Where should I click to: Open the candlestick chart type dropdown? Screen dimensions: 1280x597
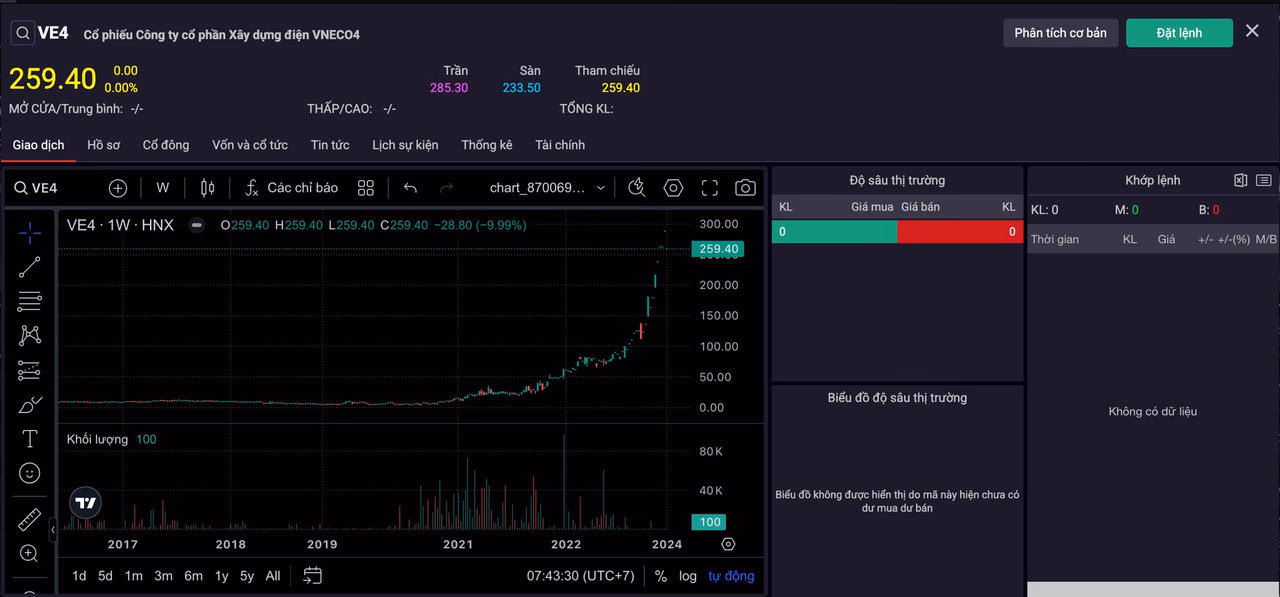click(208, 188)
